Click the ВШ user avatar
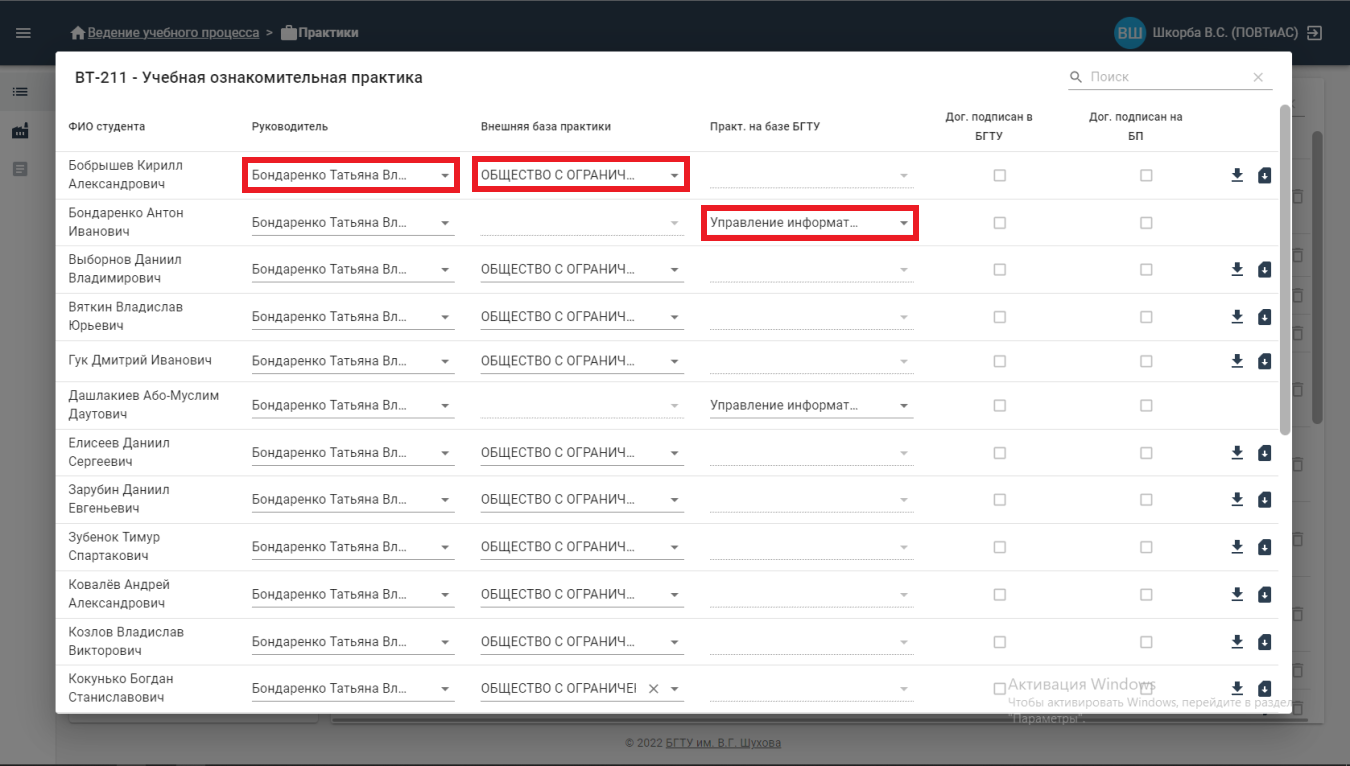The image size is (1350, 766). [1130, 33]
